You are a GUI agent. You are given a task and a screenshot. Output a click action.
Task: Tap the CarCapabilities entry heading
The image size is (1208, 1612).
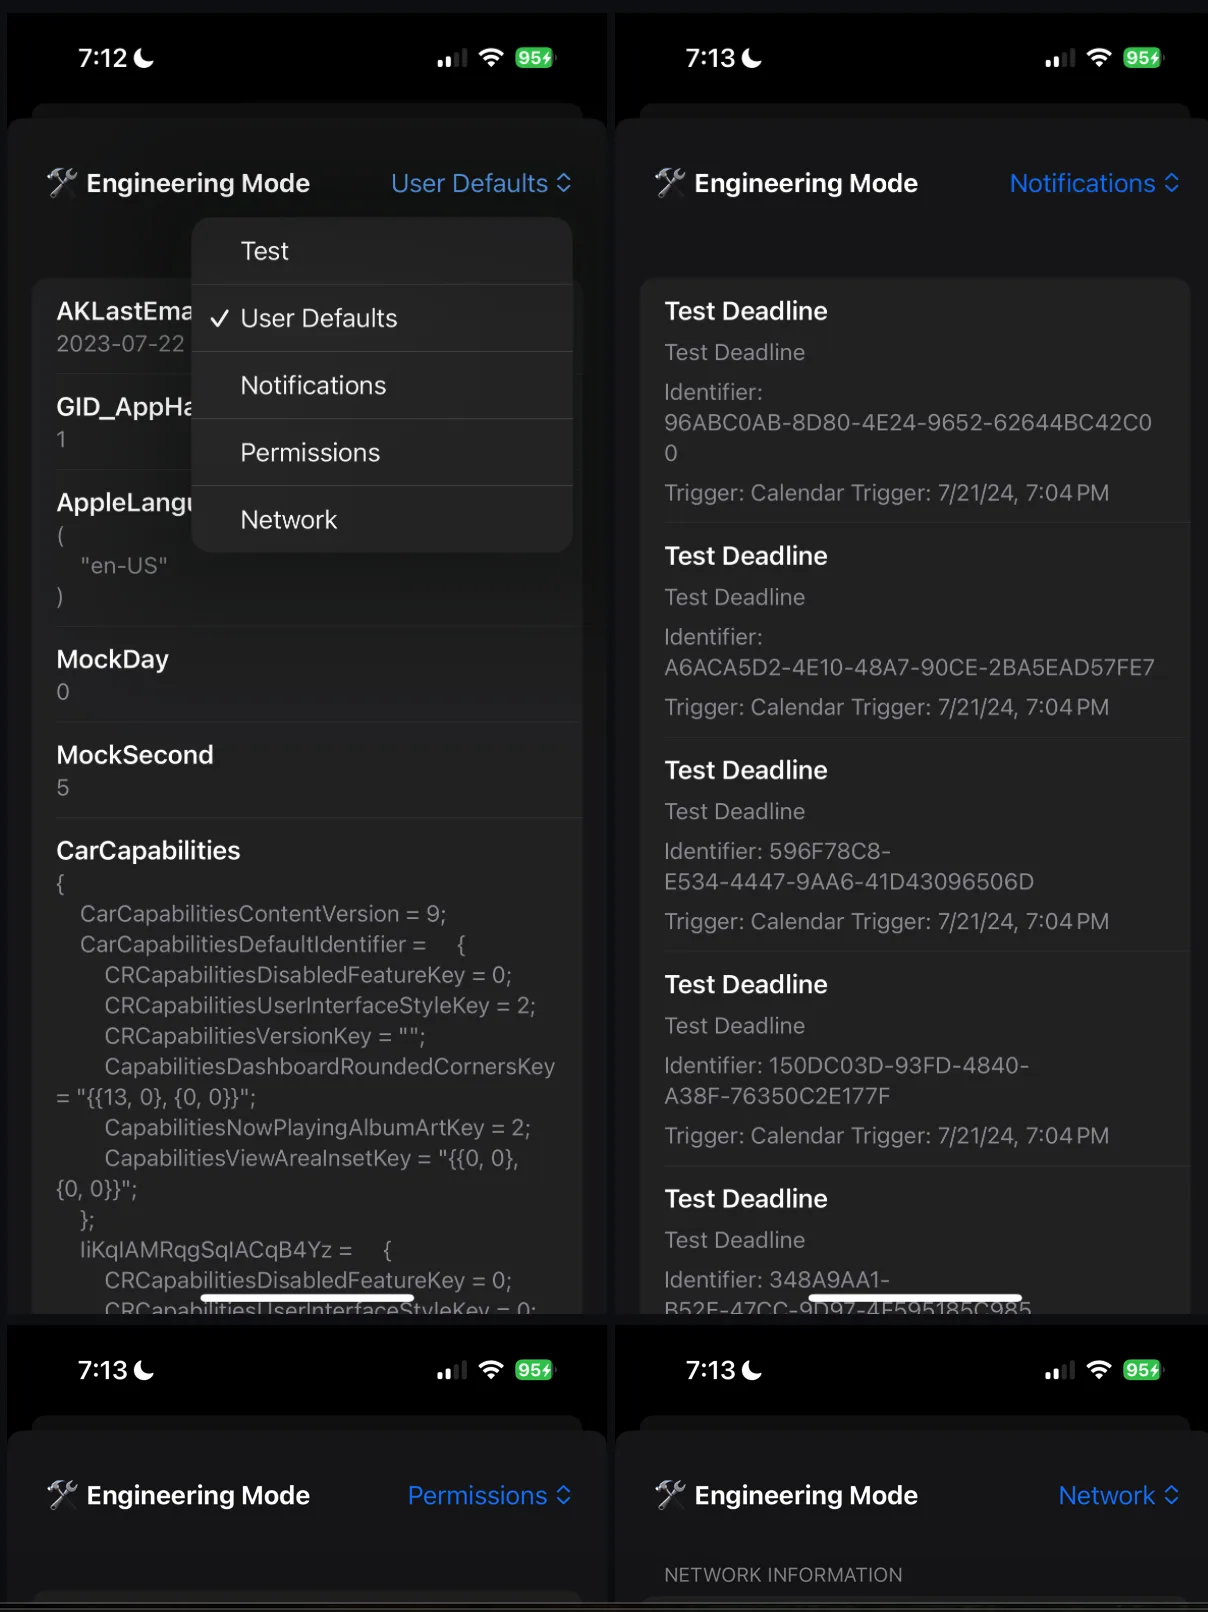[148, 851]
